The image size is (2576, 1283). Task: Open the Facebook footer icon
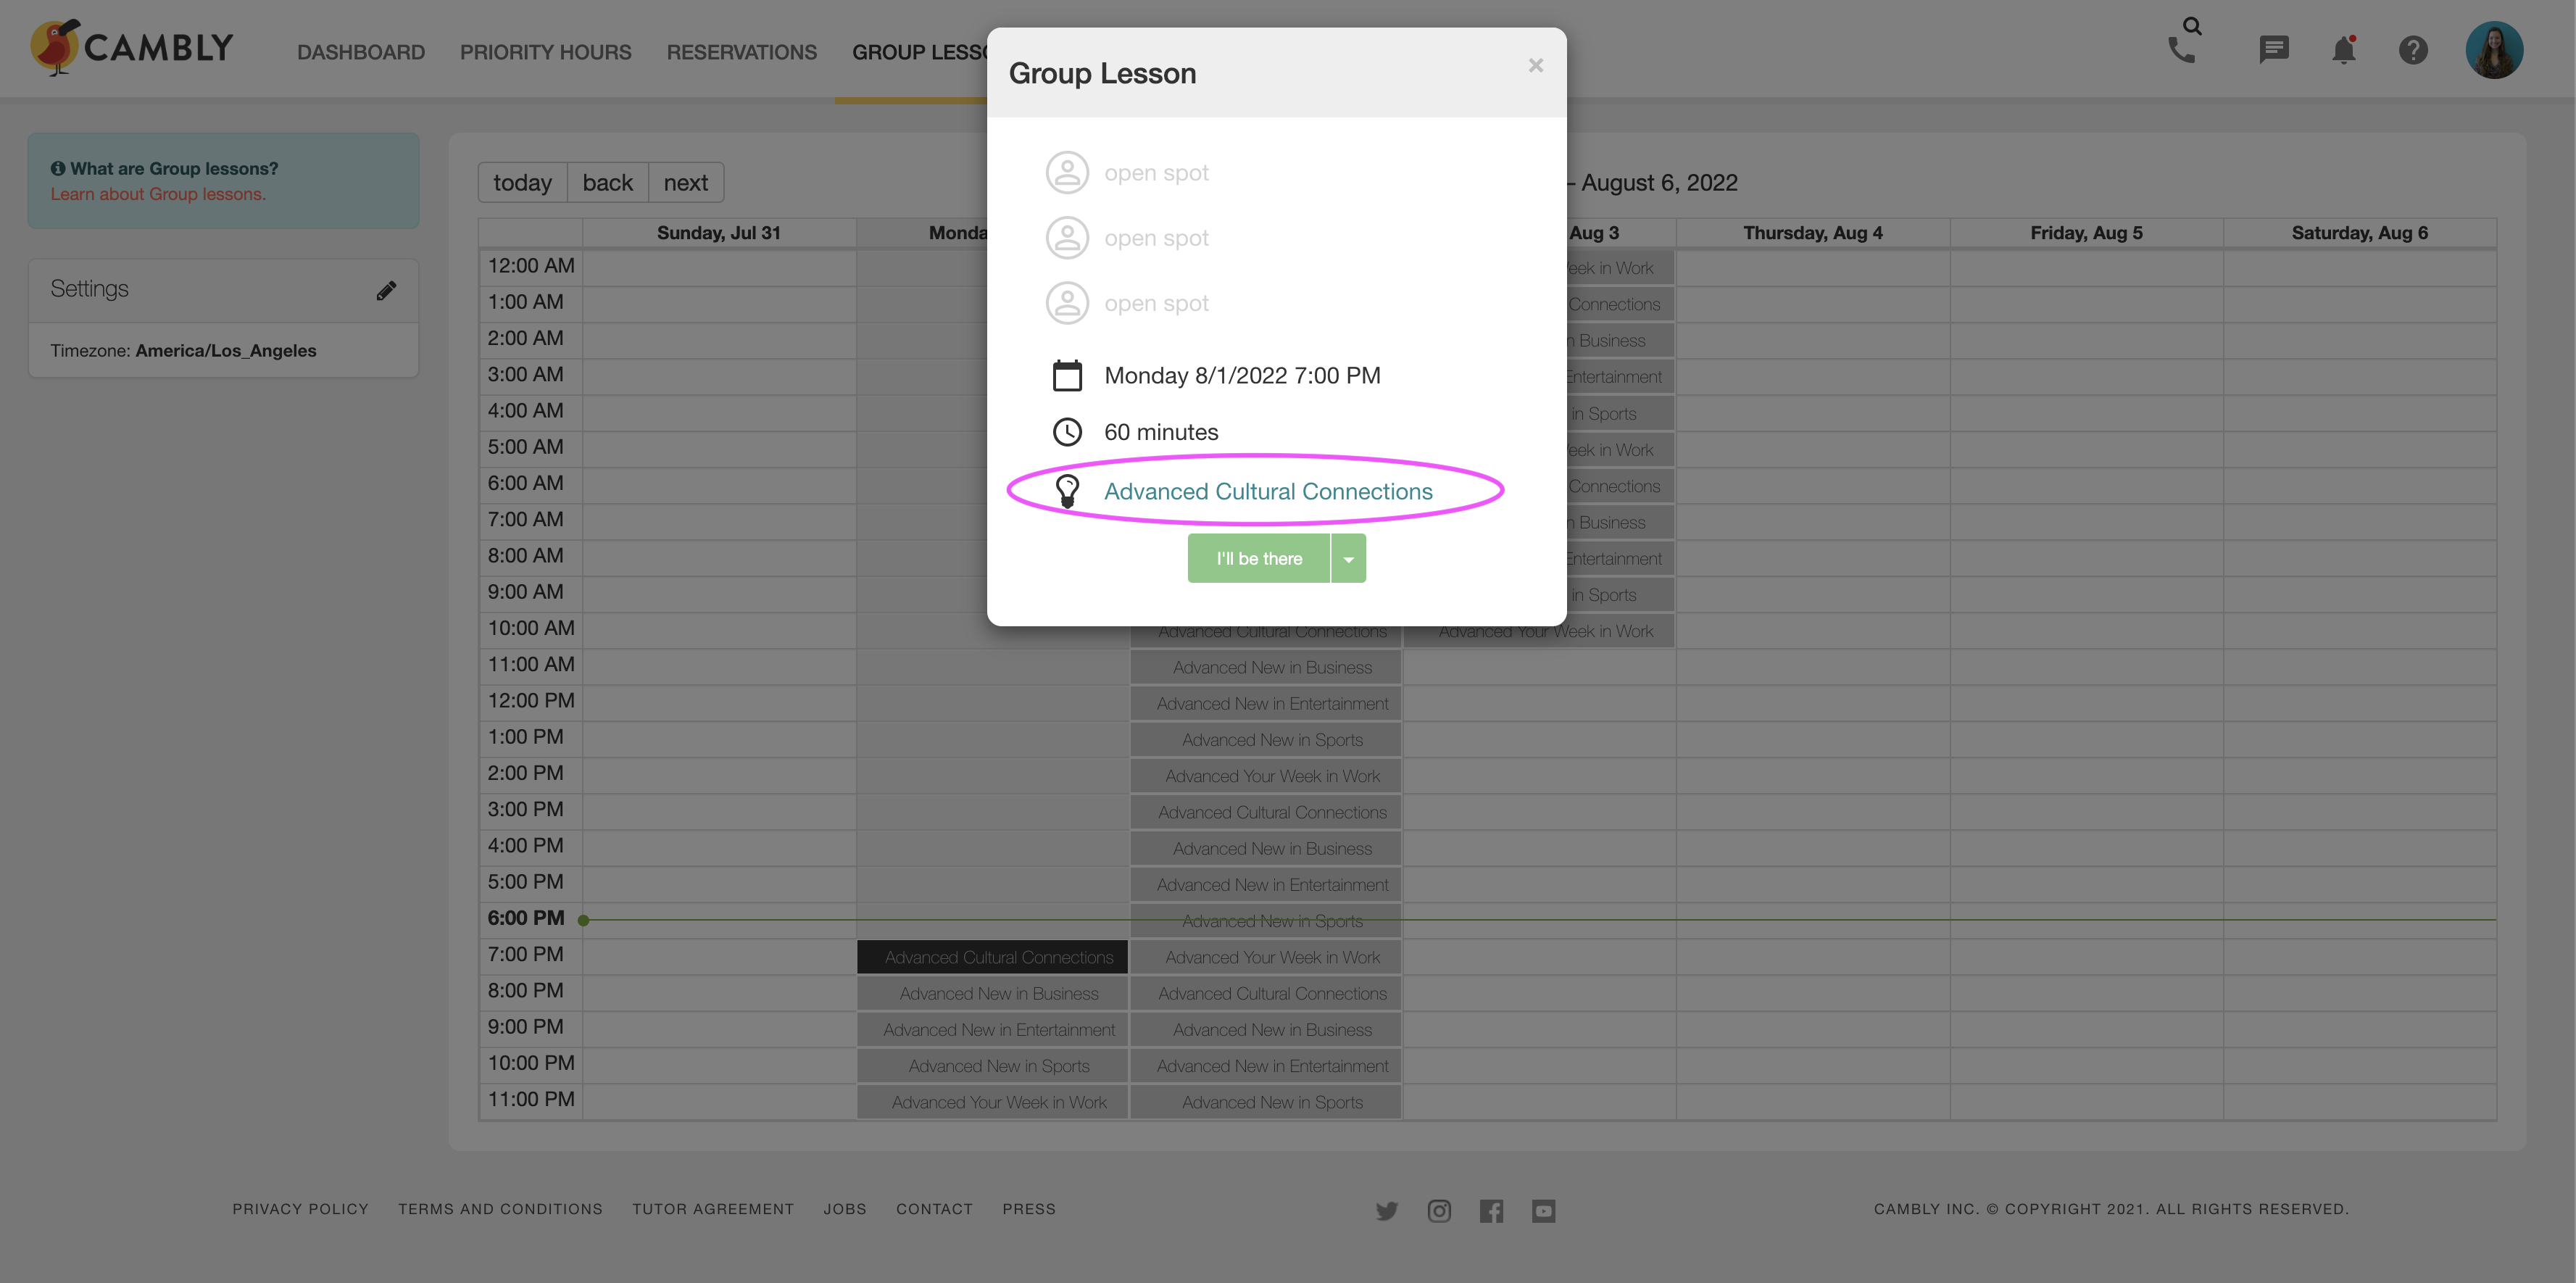[1491, 1211]
